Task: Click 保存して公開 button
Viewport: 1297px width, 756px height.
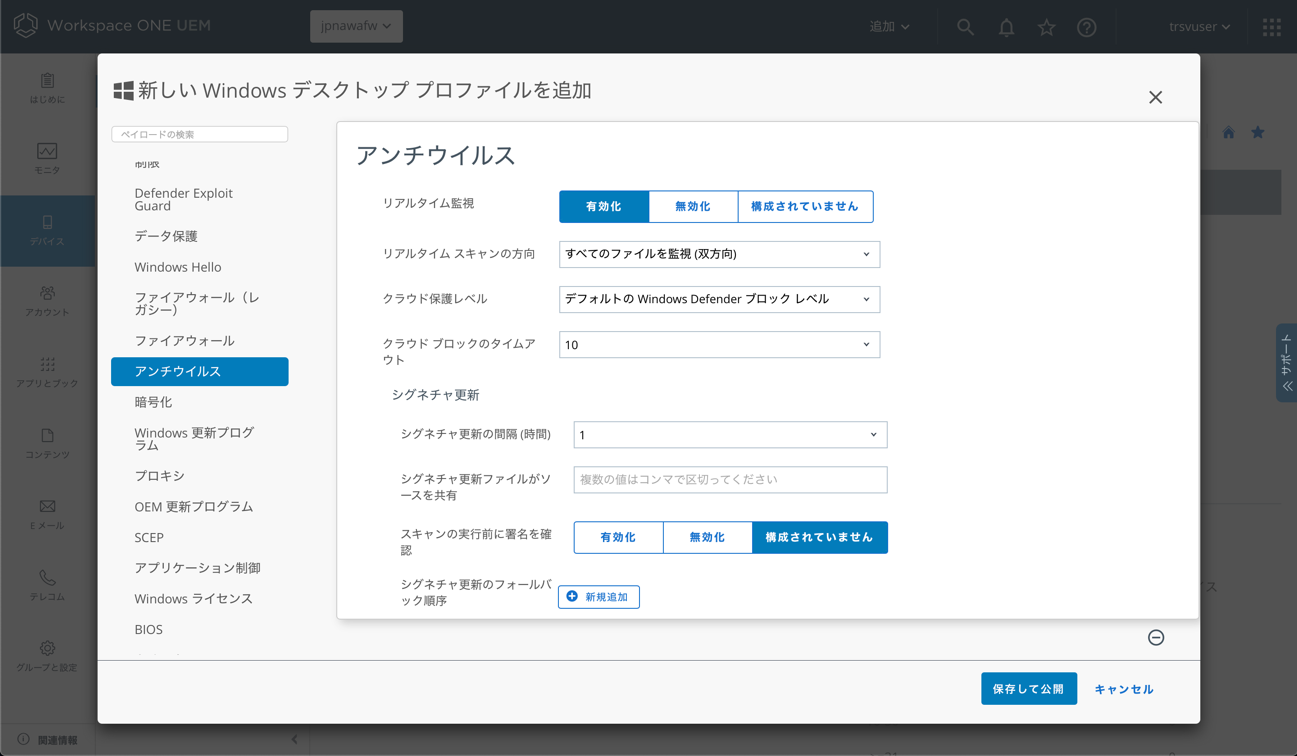Action: (x=1029, y=689)
